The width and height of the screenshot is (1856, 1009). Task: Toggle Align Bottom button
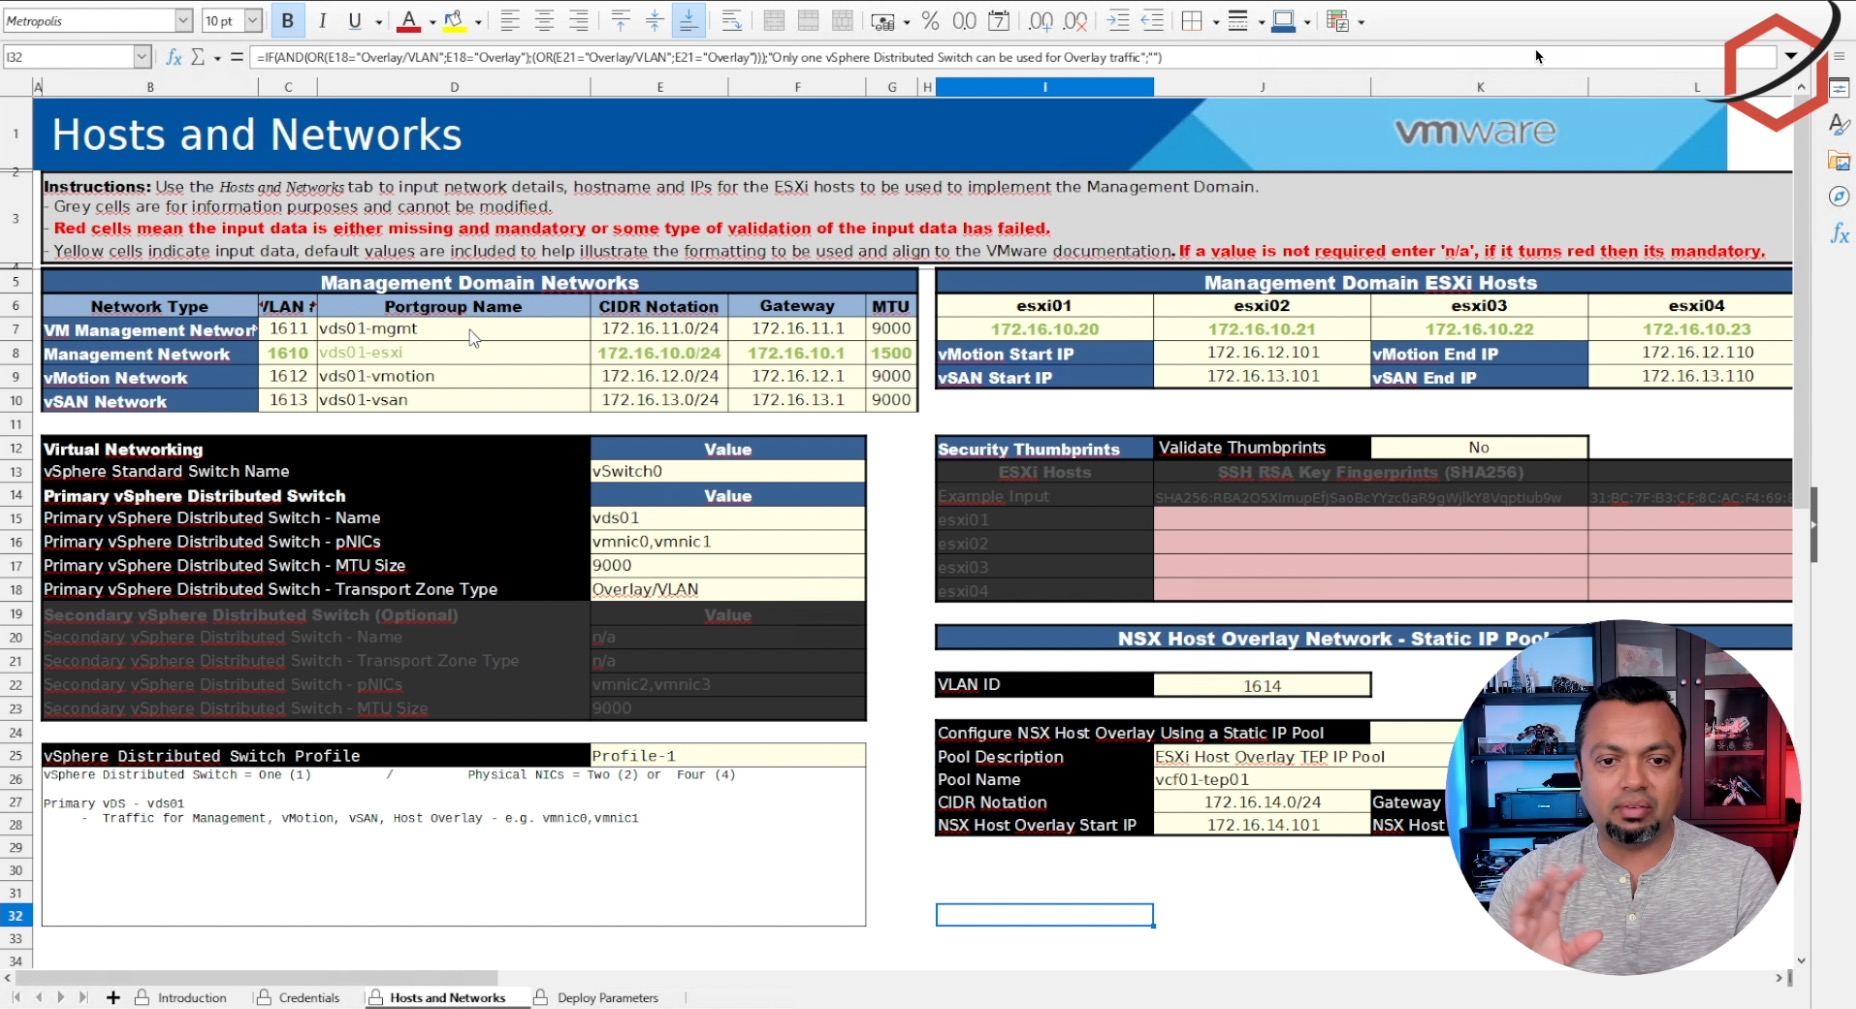pos(688,21)
